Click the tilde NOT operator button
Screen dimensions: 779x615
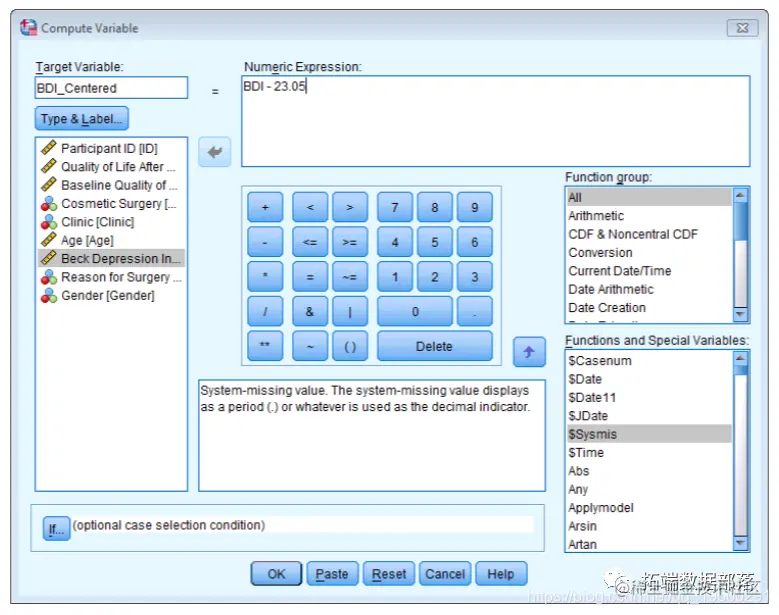[310, 346]
